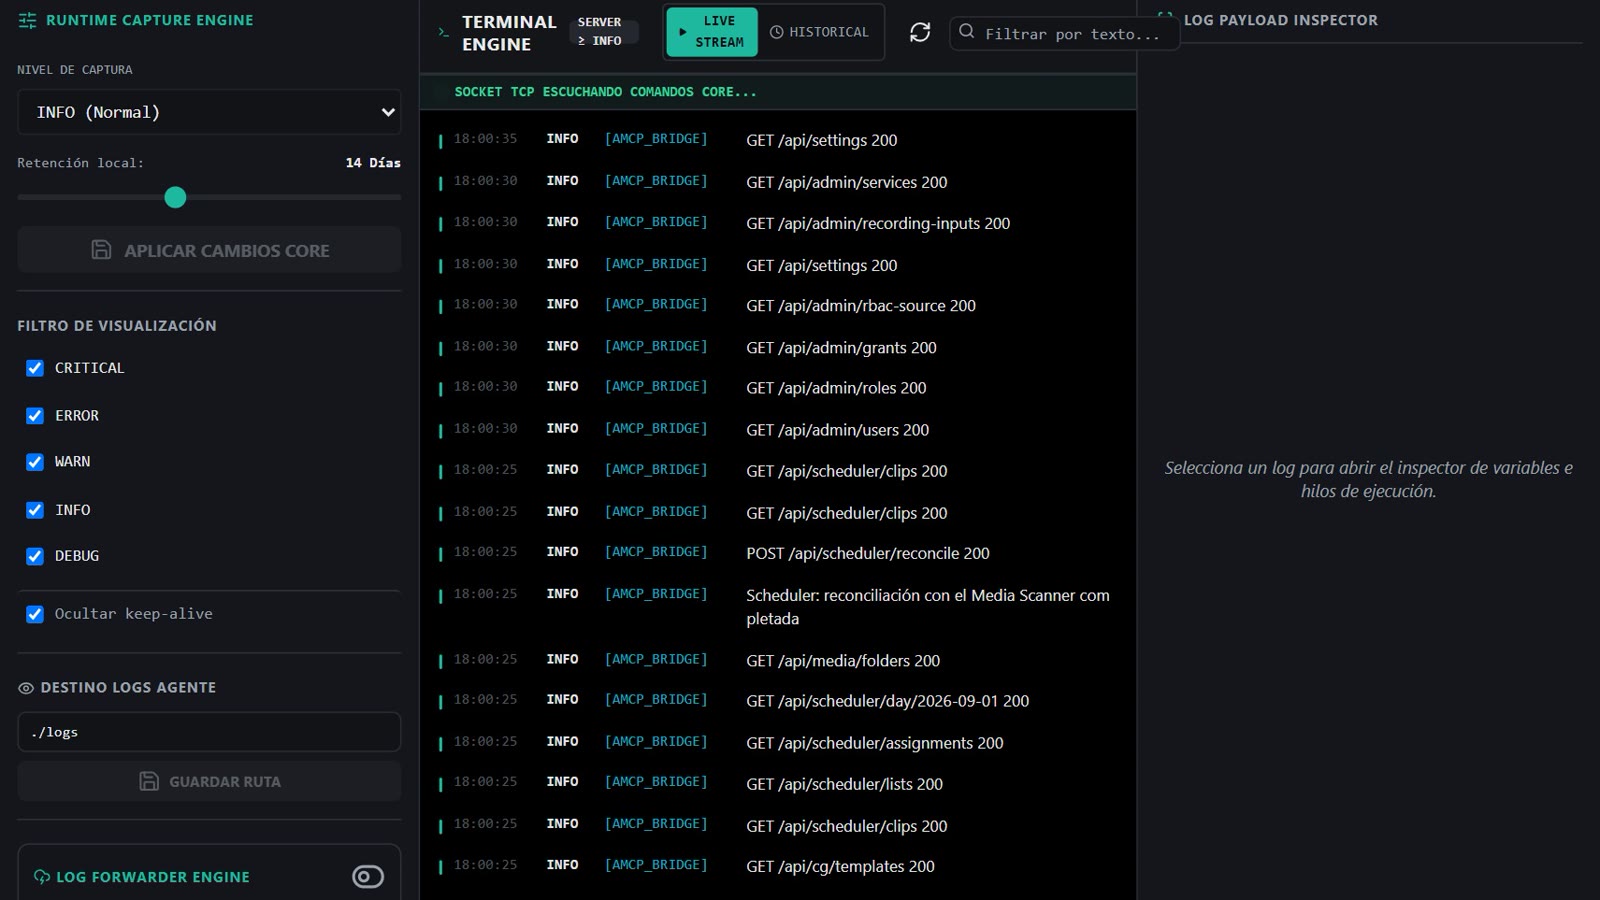Open the GET /api/admin/roles 200 log
This screenshot has height=900, width=1600.
pyautogui.click(x=778, y=387)
